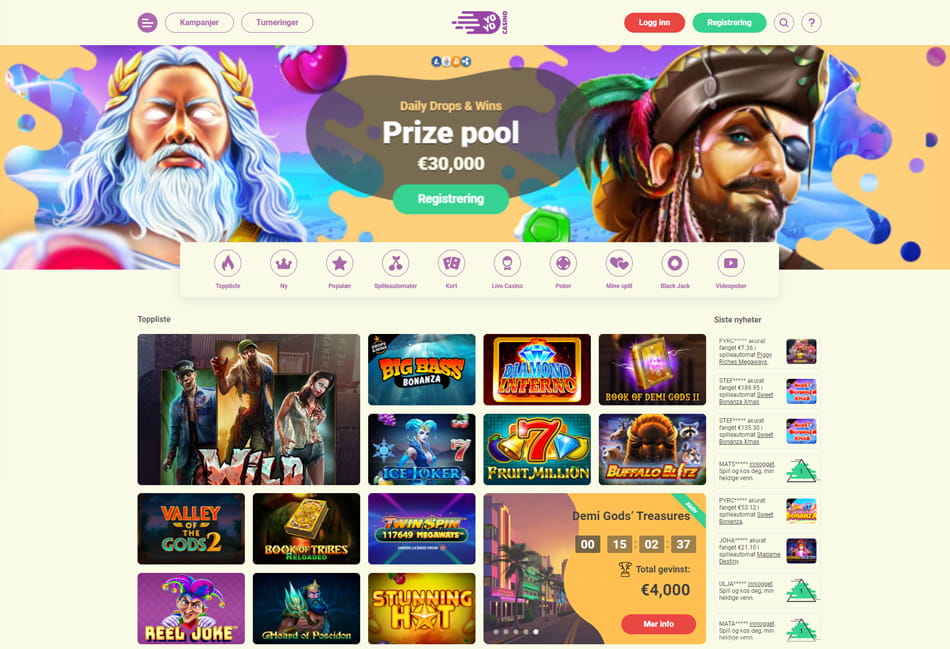Select the Poker chip category icon
Image resolution: width=950 pixels, height=649 pixels.
tap(563, 264)
